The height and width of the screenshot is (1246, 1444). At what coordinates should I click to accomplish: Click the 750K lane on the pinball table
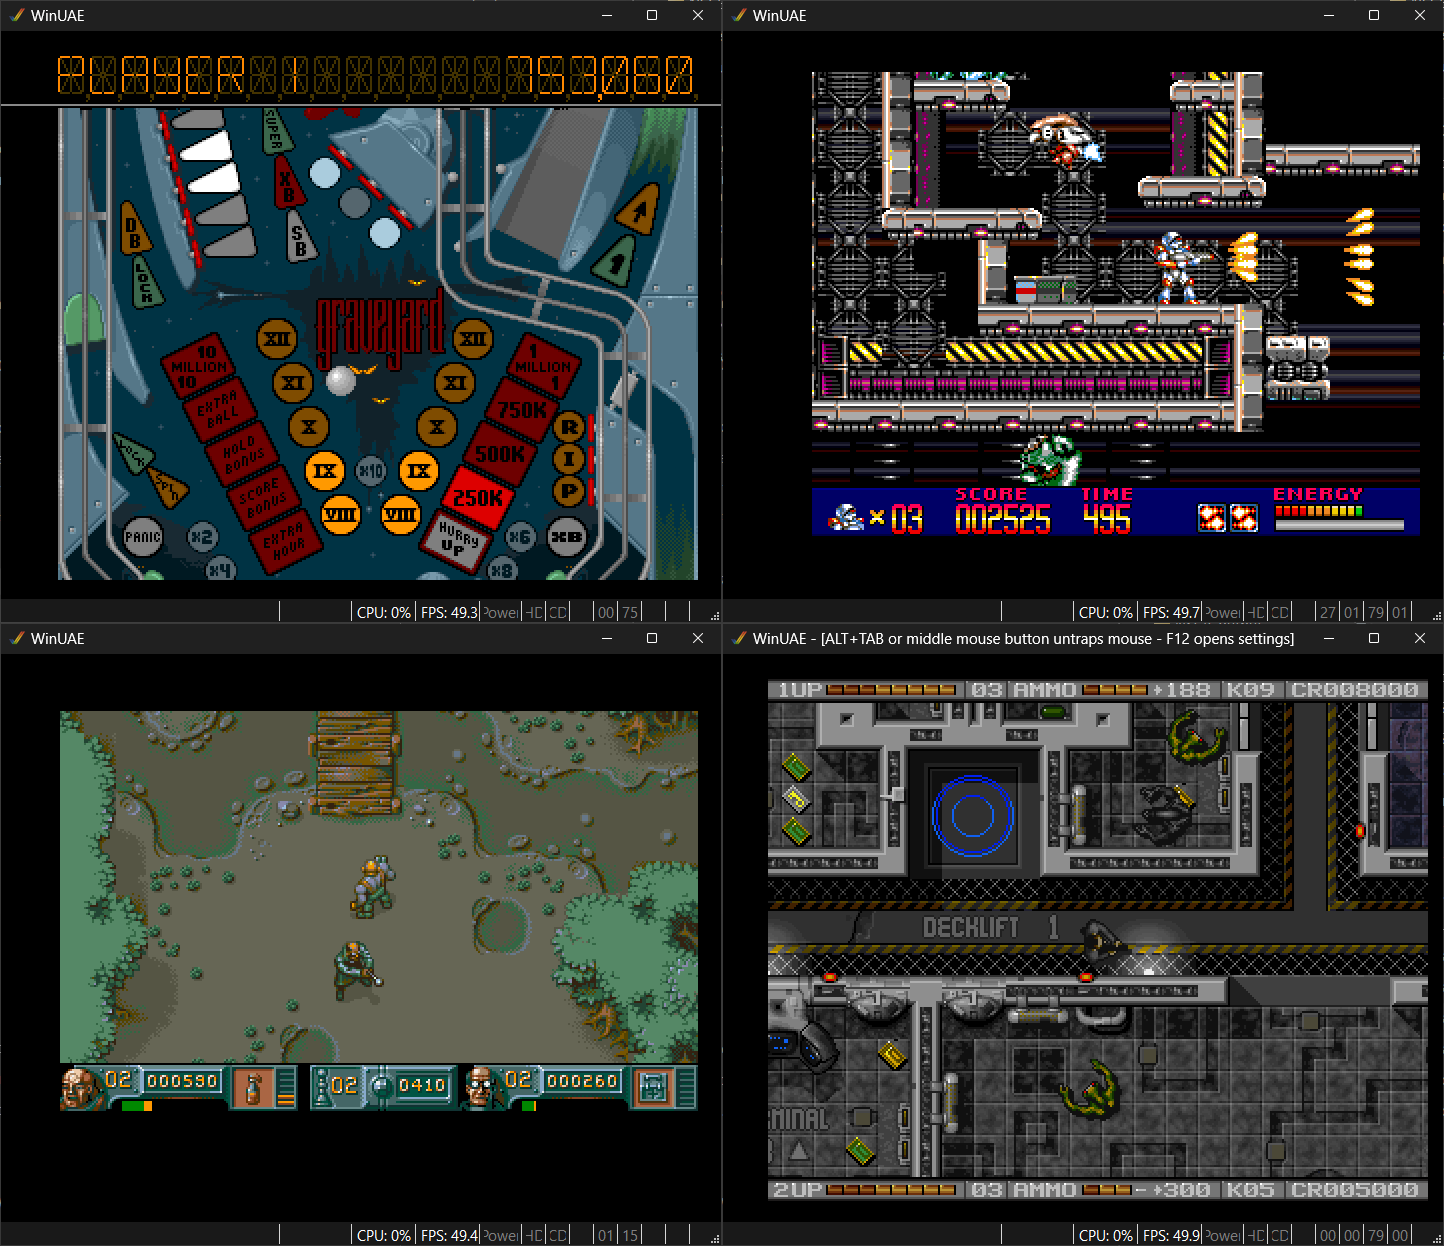(x=522, y=408)
